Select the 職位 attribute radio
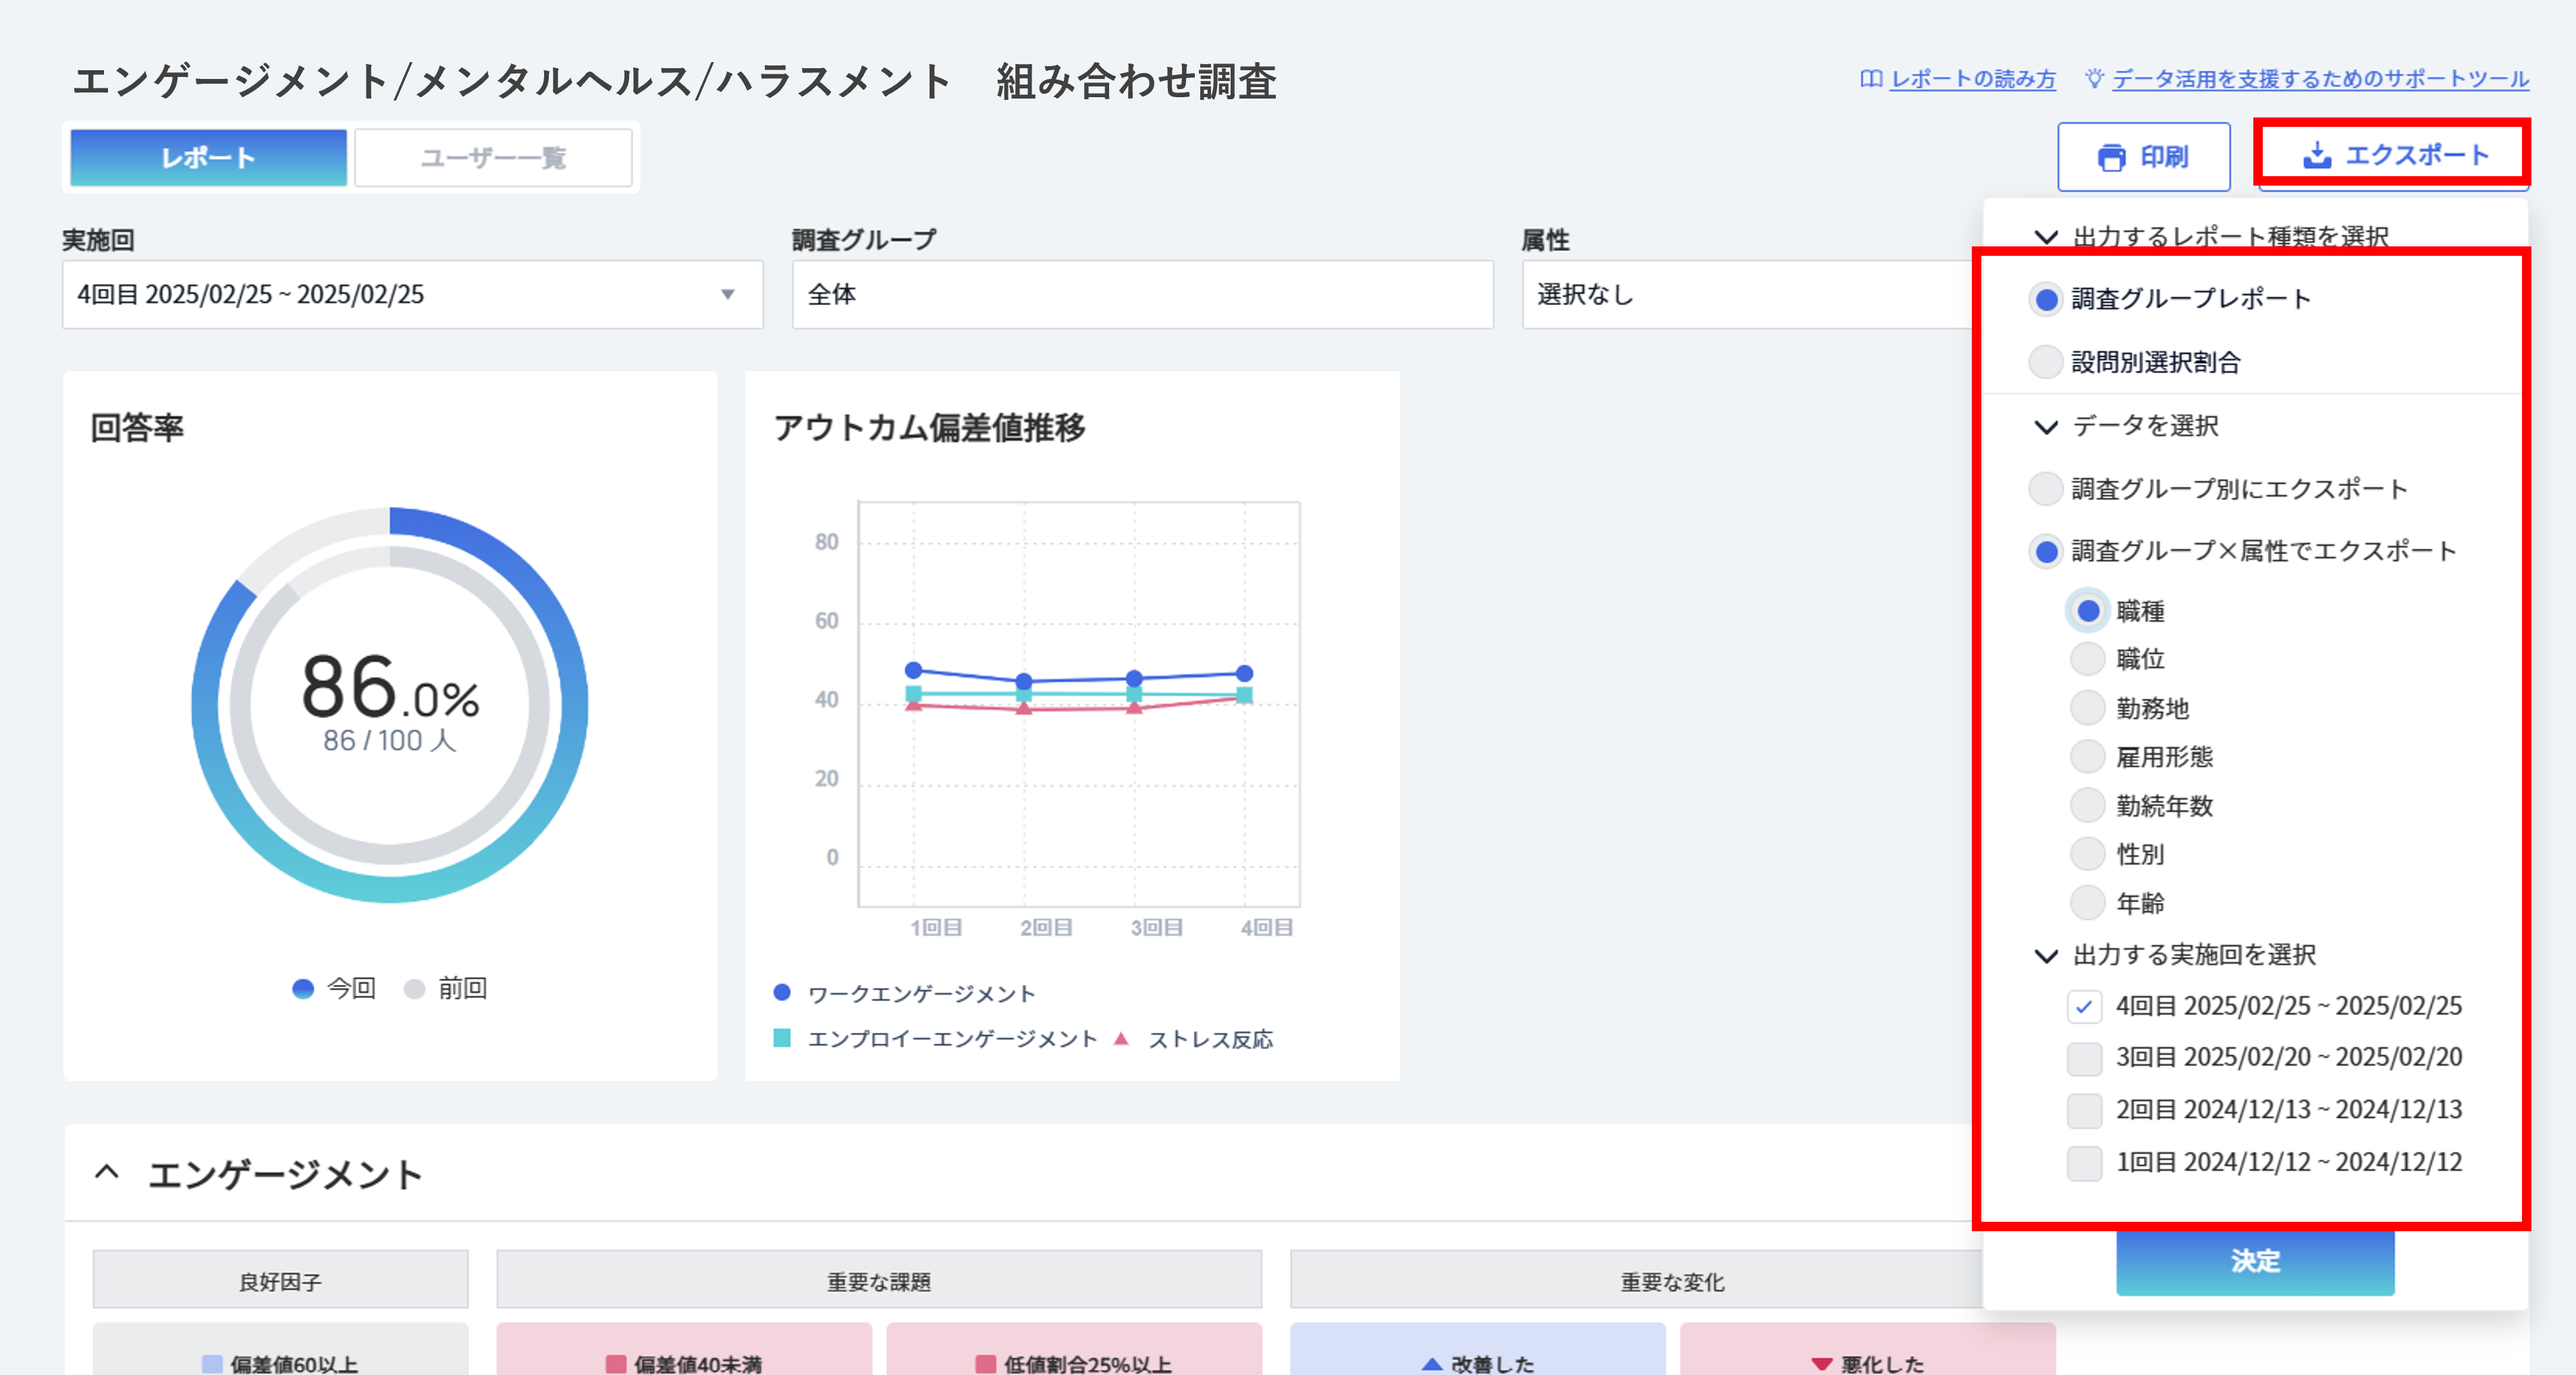Viewport: 2576px width, 1375px height. tap(2088, 659)
